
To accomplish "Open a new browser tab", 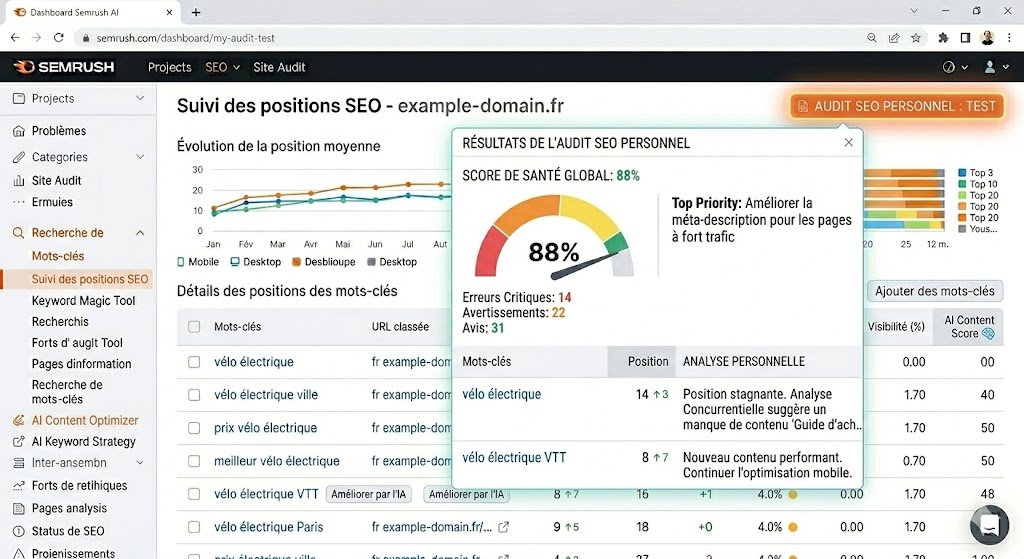I will point(196,12).
